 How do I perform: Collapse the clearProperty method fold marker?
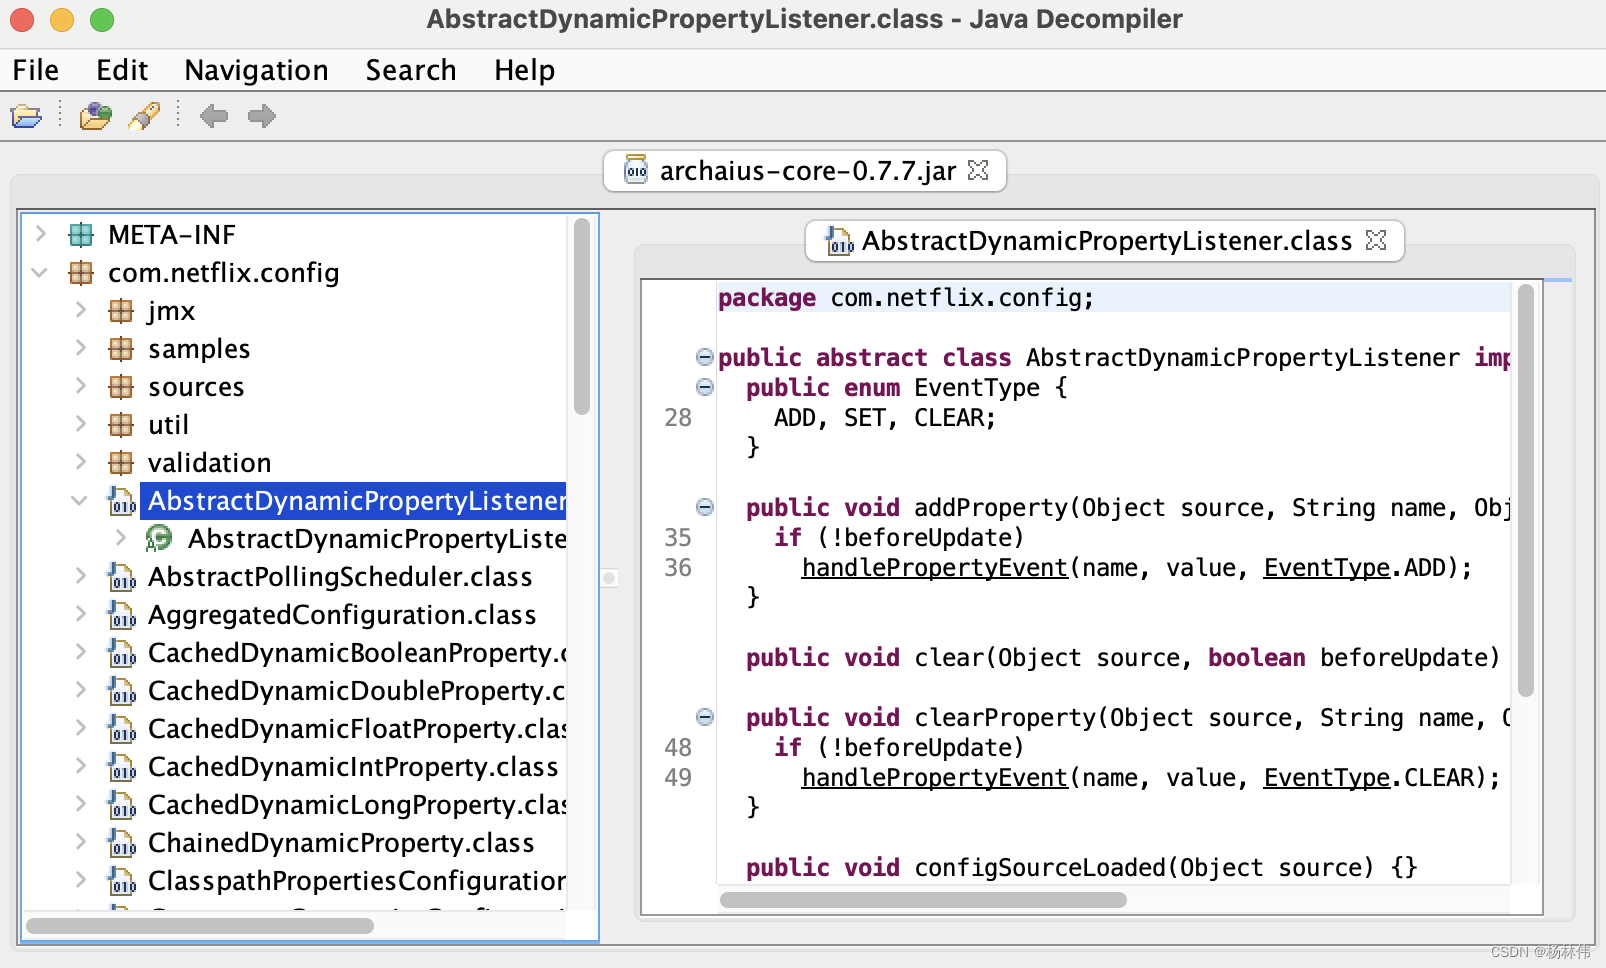pos(705,717)
